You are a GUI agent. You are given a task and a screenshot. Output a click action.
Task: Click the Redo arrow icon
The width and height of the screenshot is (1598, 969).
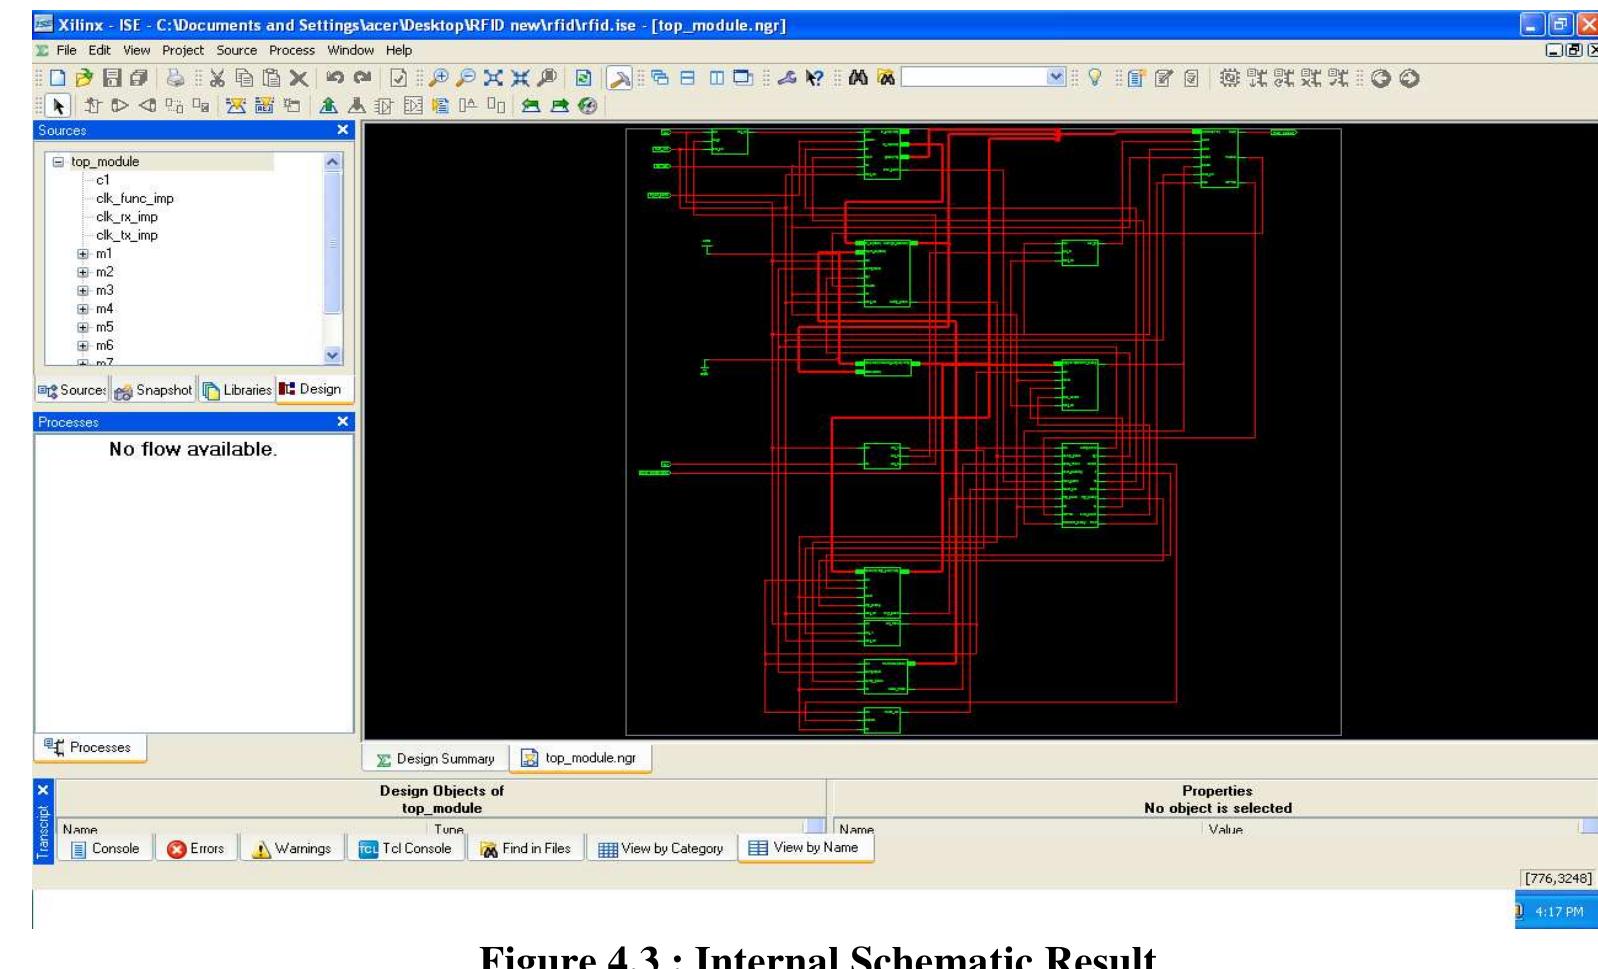[x=362, y=78]
